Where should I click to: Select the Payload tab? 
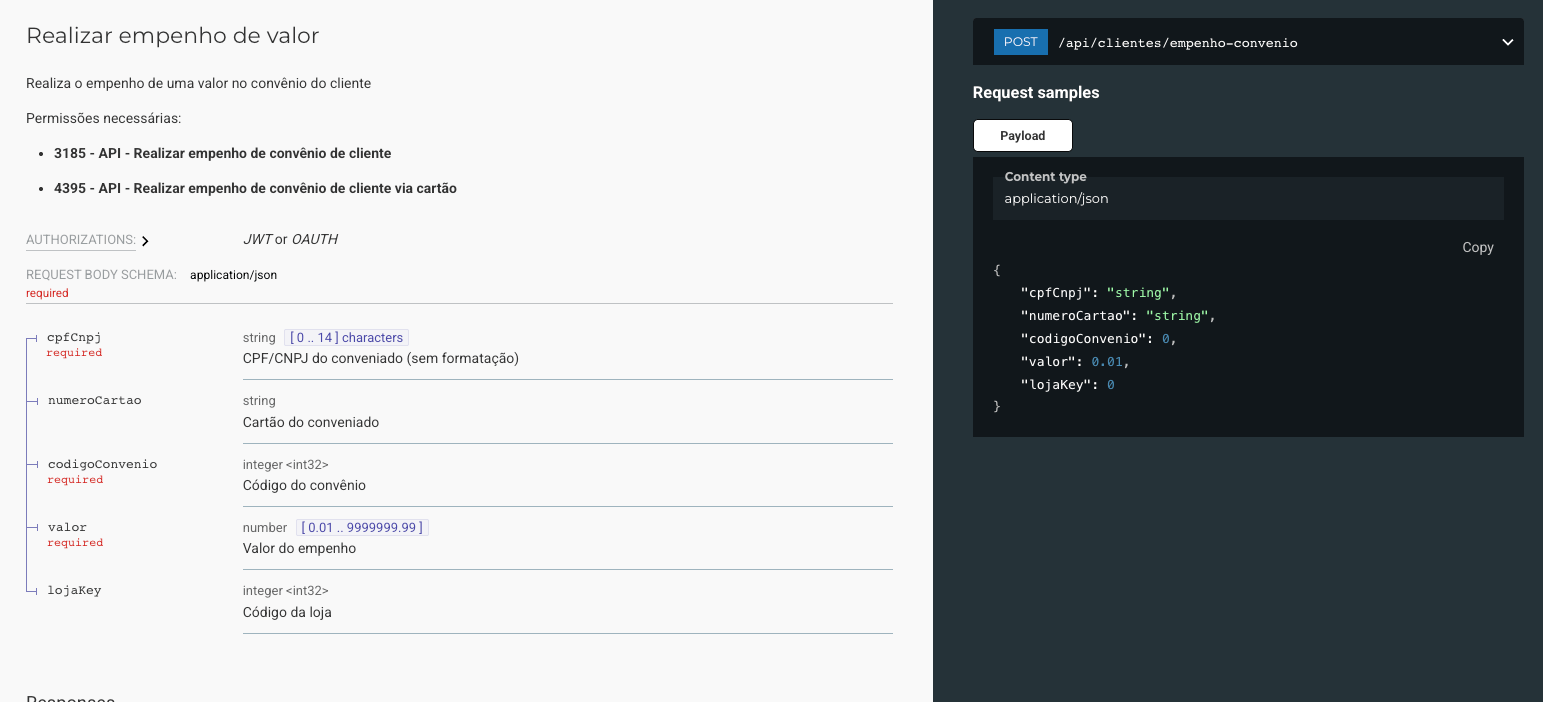[1022, 135]
